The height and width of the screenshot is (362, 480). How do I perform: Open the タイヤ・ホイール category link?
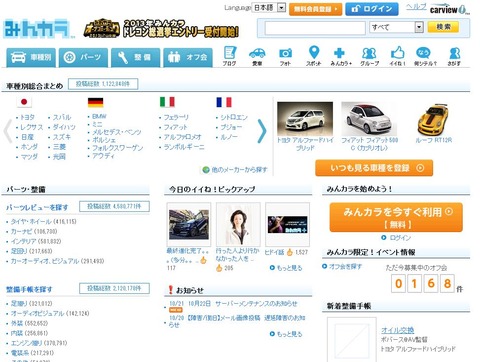31,221
